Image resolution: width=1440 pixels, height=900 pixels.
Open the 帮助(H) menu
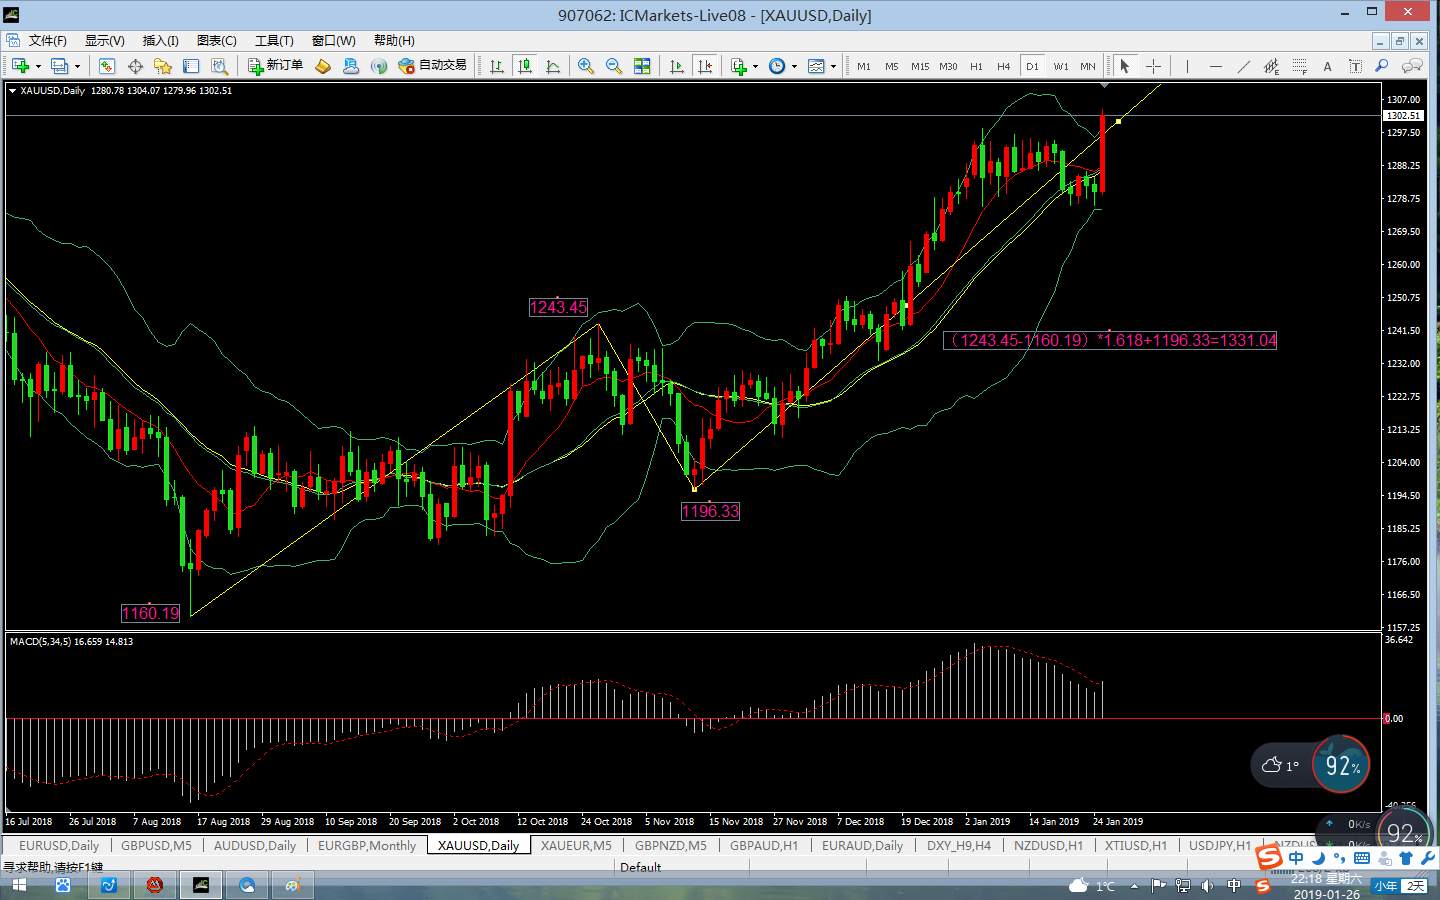(394, 40)
